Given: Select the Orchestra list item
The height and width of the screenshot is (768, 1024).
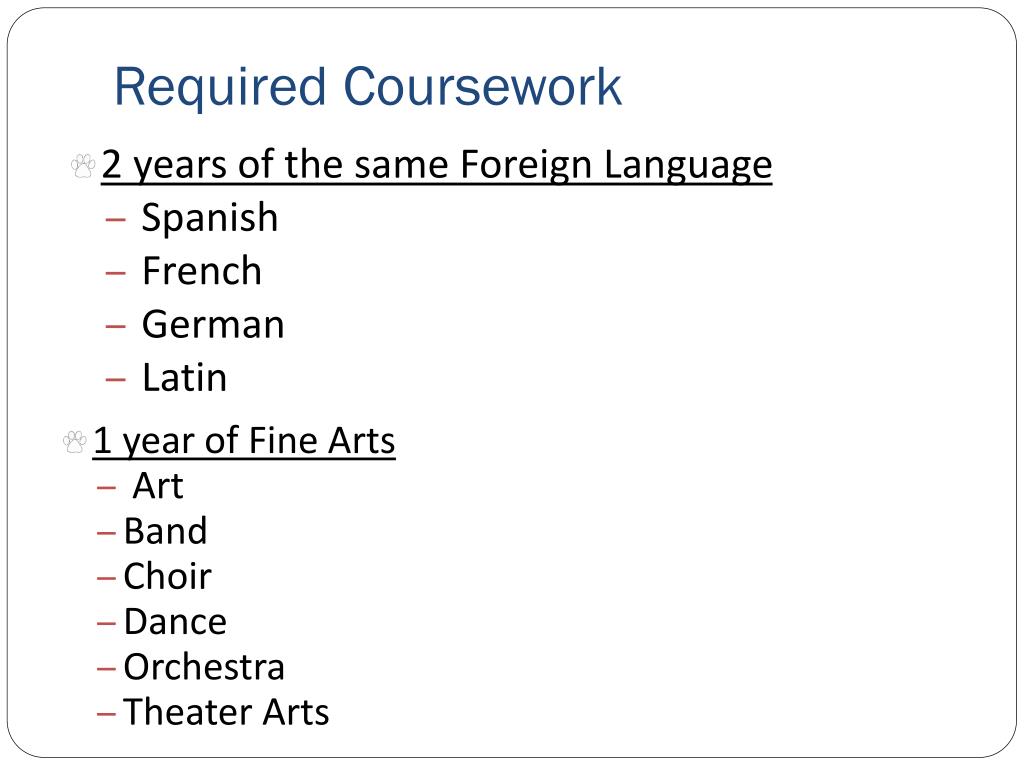Looking at the screenshot, I should [x=204, y=667].
